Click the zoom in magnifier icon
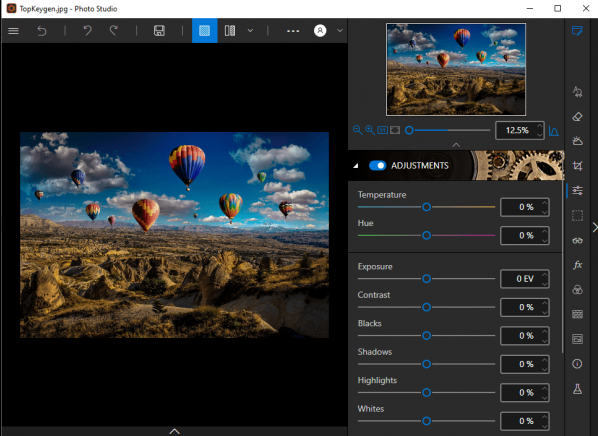 (370, 130)
